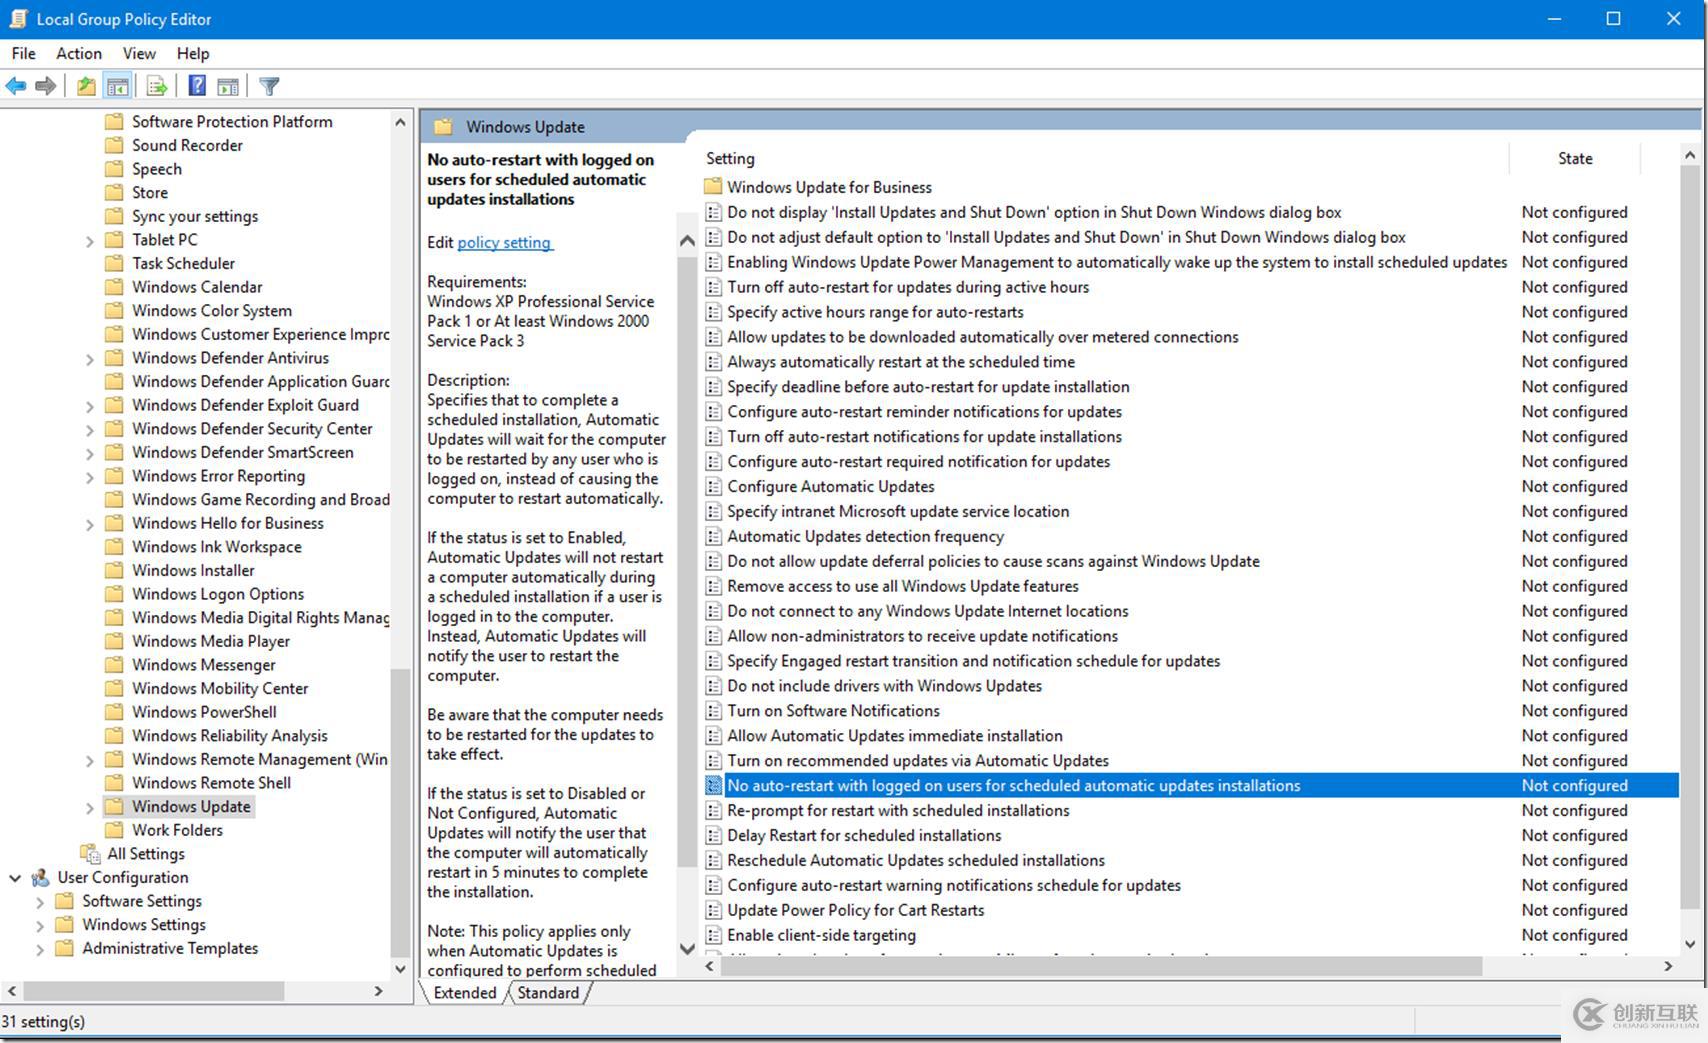This screenshot has width=1708, height=1043.
Task: Toggle Show/Hide Action Pane toolbar icon
Action: coord(228,86)
